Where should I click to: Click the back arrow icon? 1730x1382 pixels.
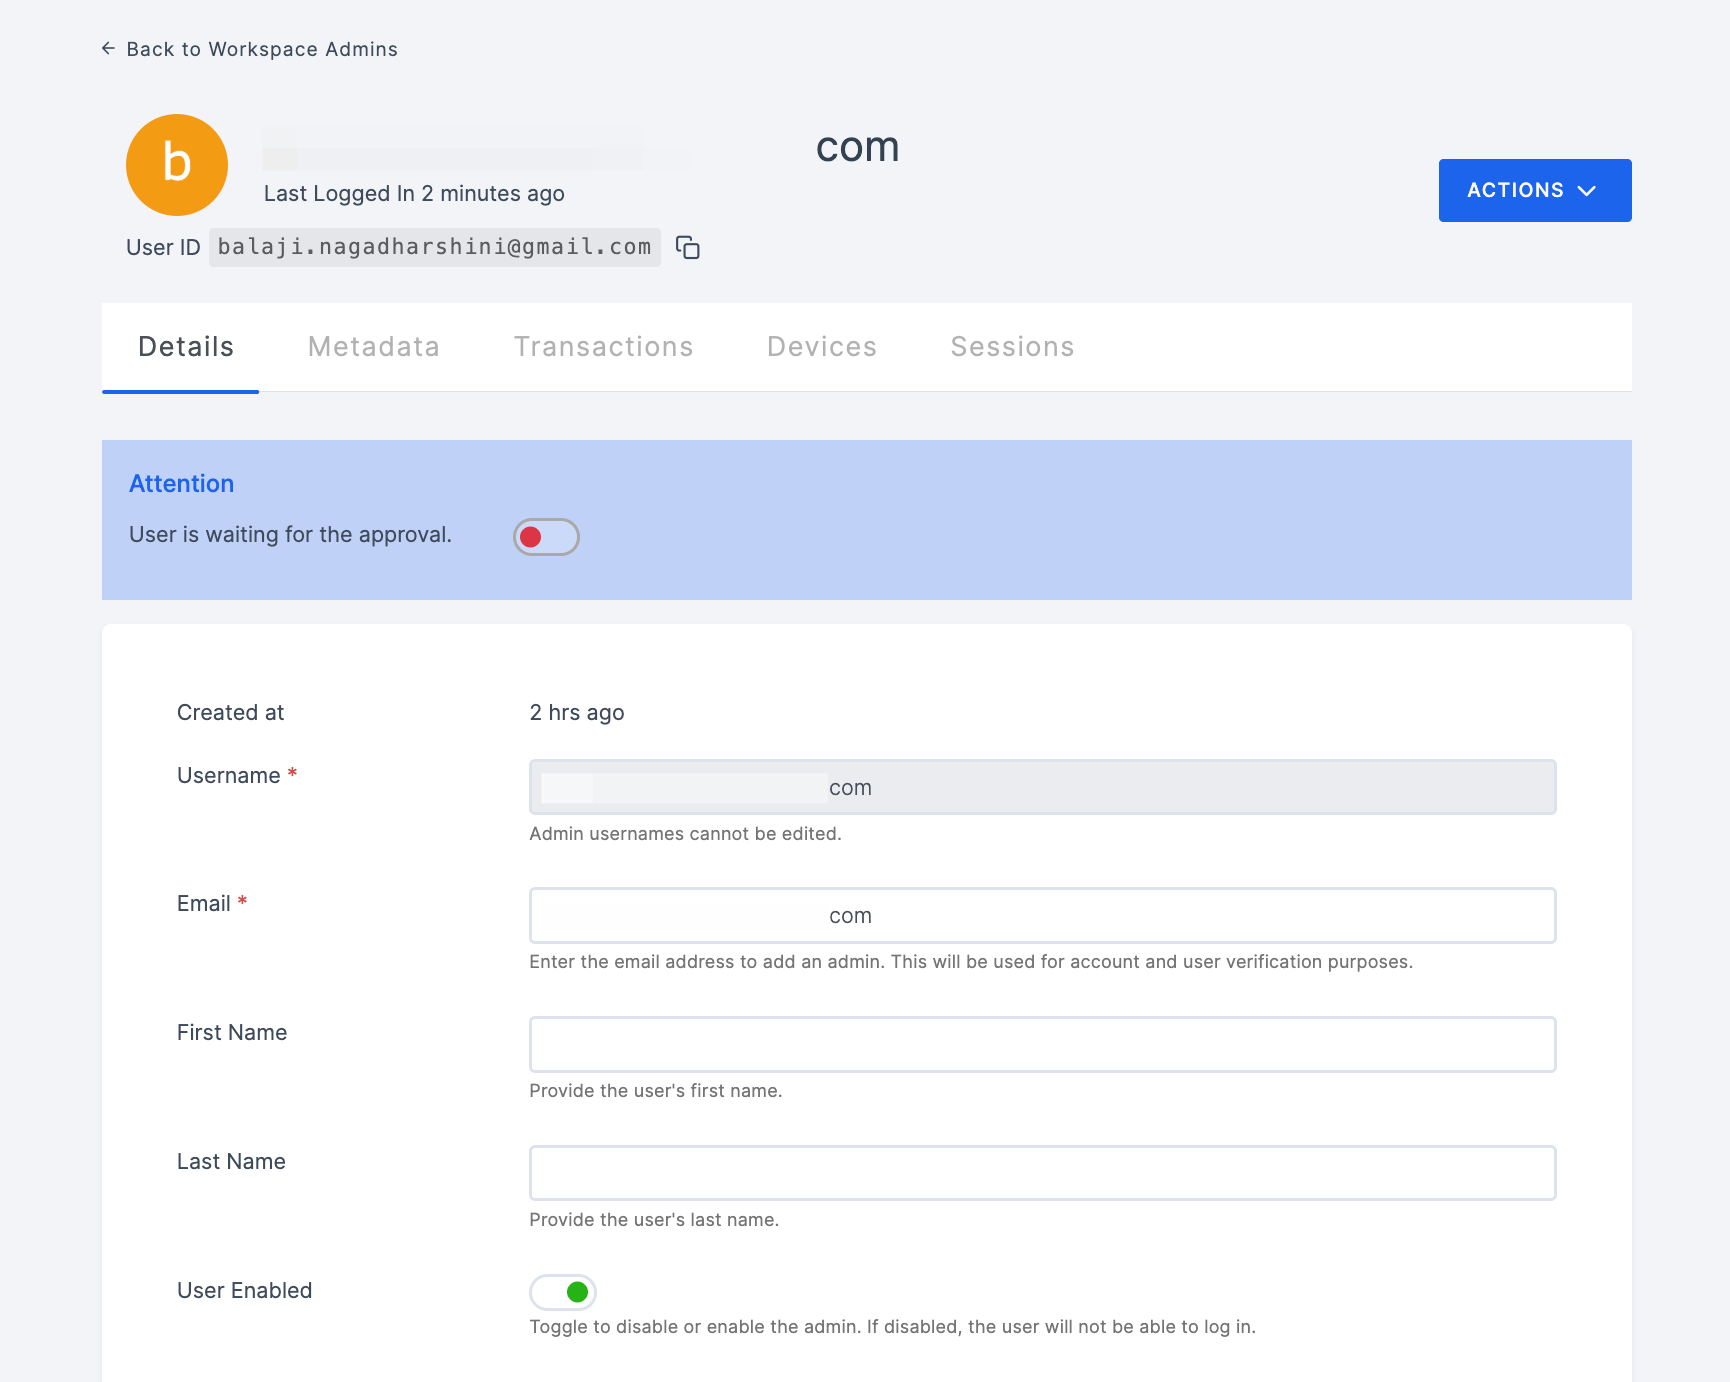click(x=108, y=48)
